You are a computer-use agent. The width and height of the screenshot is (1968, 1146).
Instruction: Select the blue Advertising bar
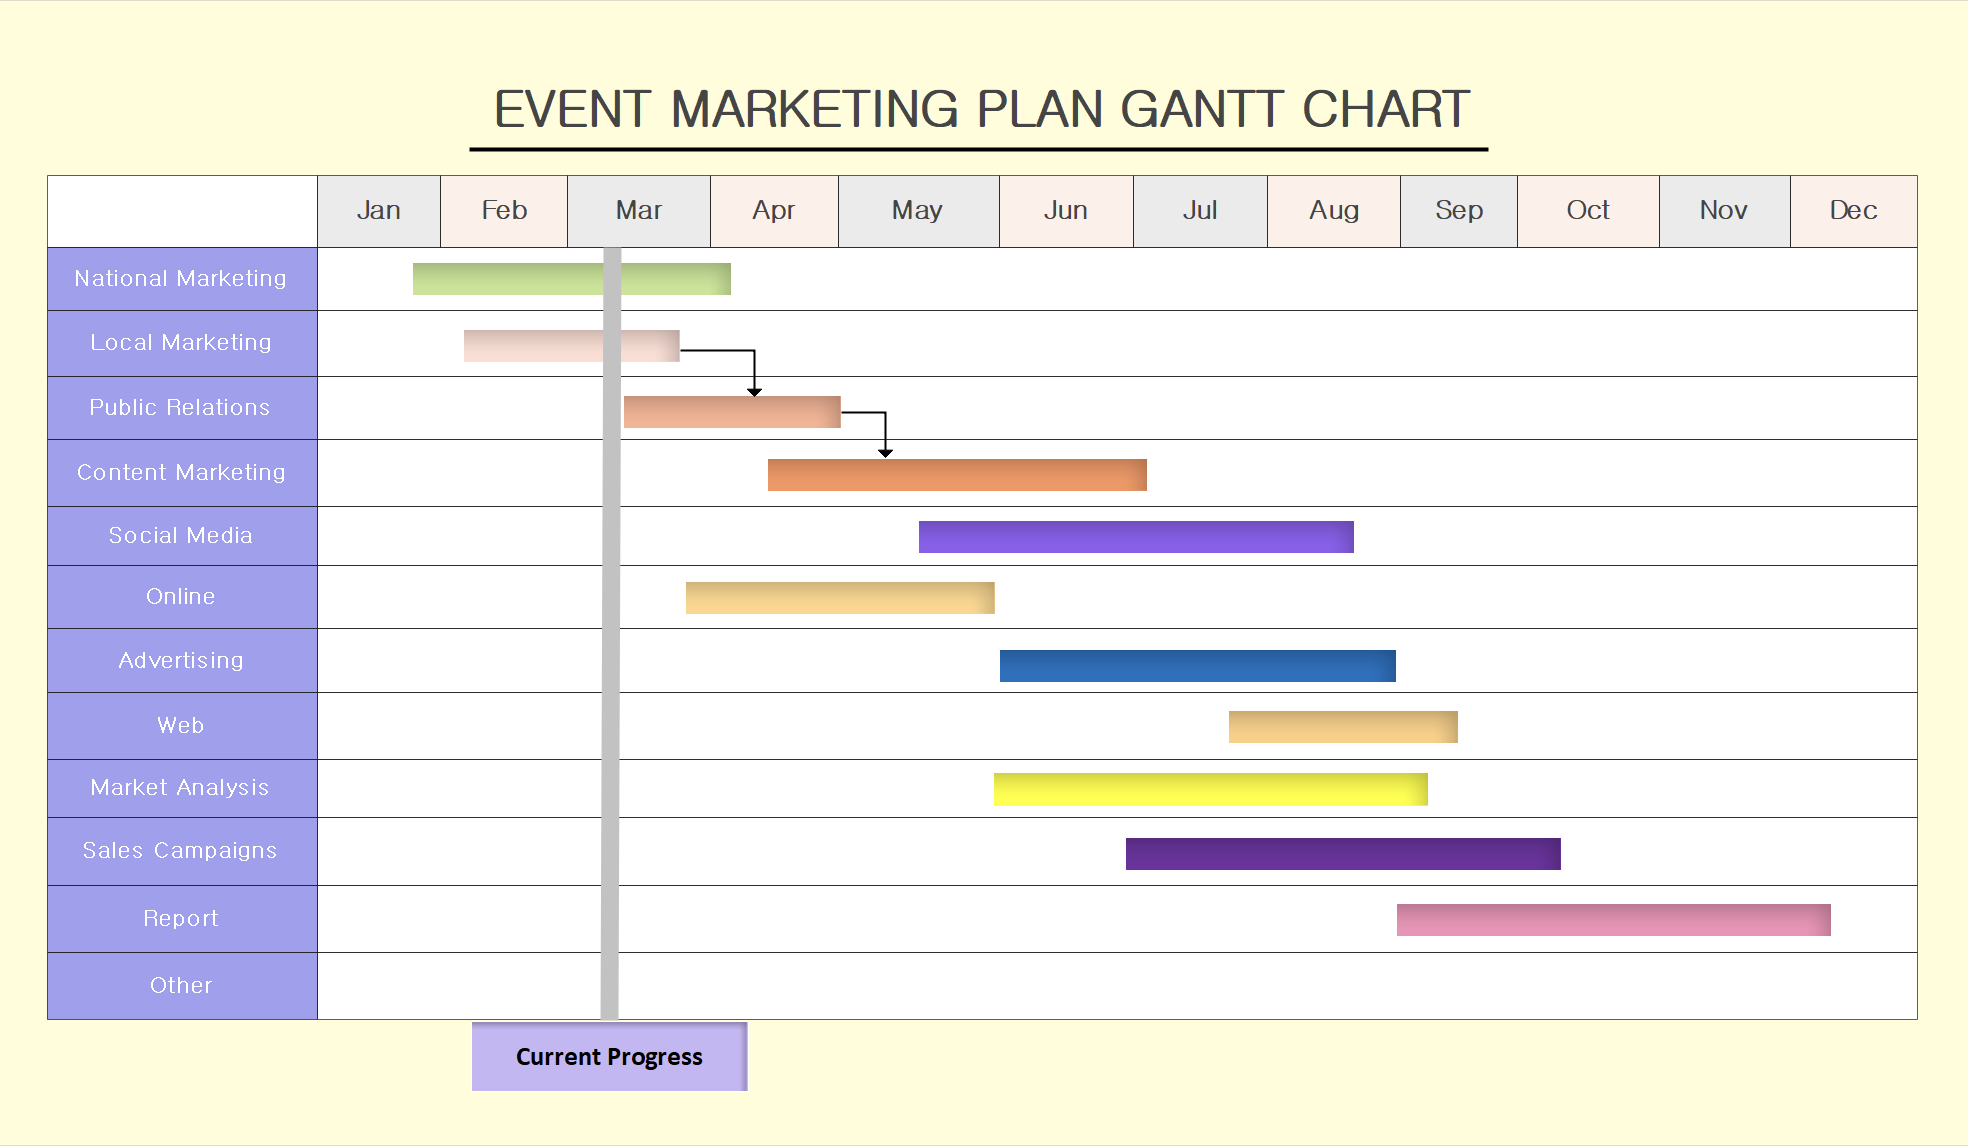[1197, 666]
